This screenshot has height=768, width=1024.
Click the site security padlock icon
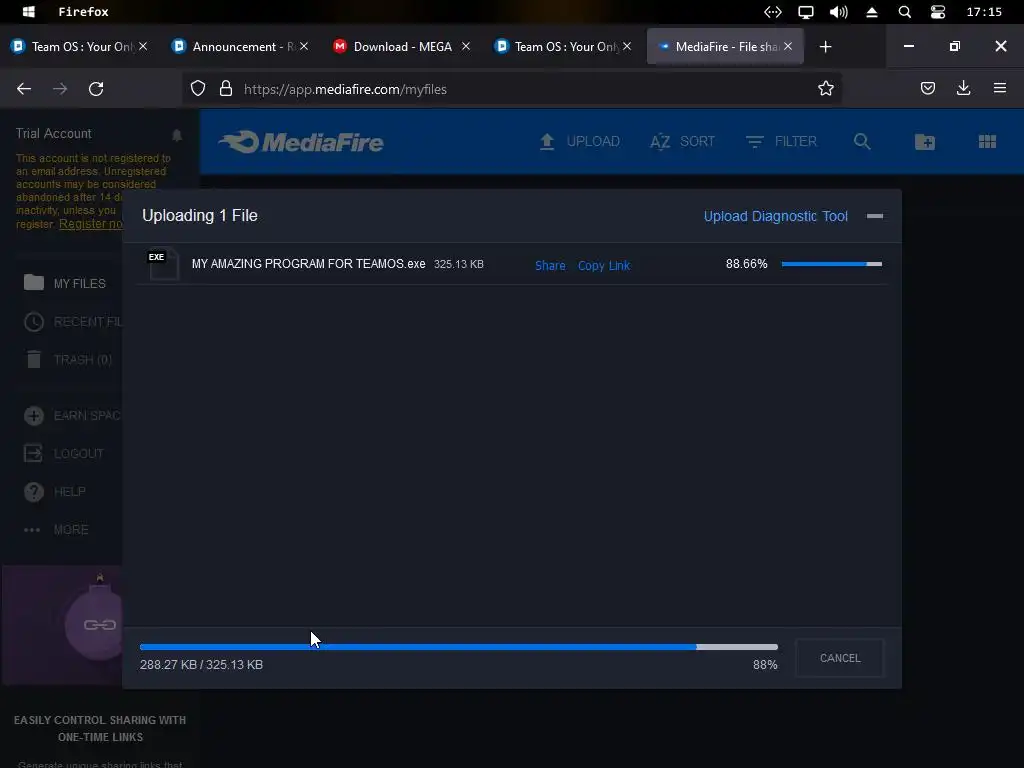click(x=226, y=89)
